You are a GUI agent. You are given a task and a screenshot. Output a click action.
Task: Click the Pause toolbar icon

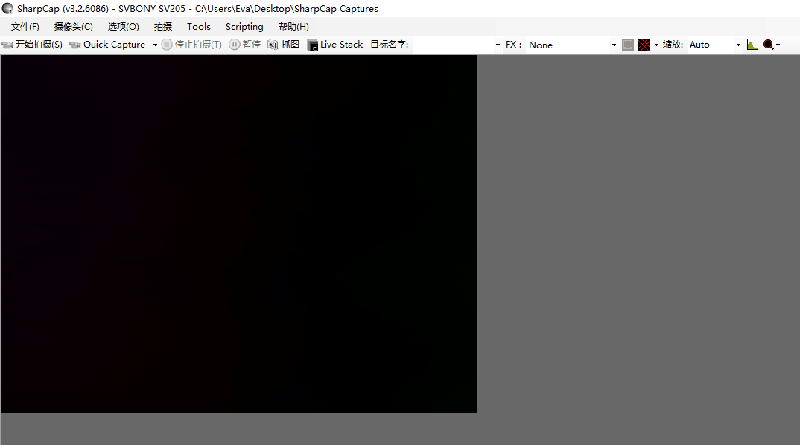click(x=245, y=45)
